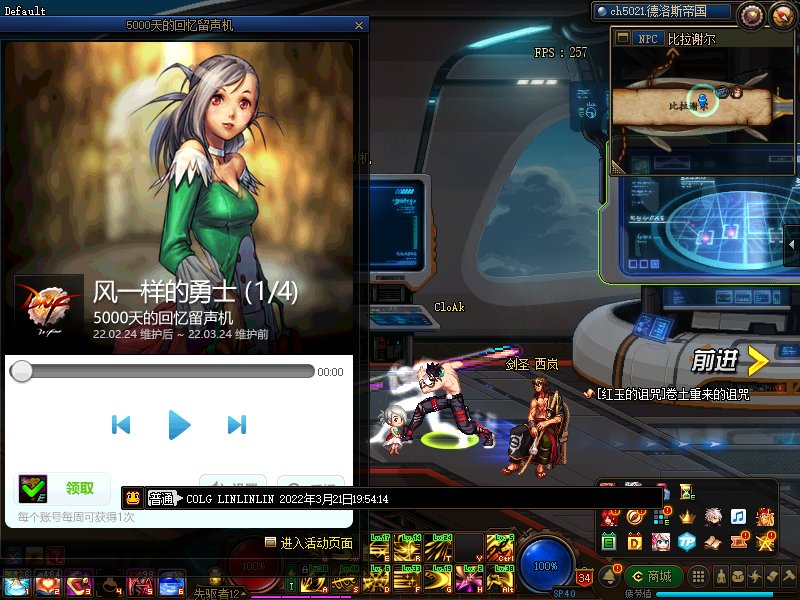The width and height of the screenshot is (800, 600).
Task: Expand the side panel arrow on right edge
Action: tap(791, 245)
